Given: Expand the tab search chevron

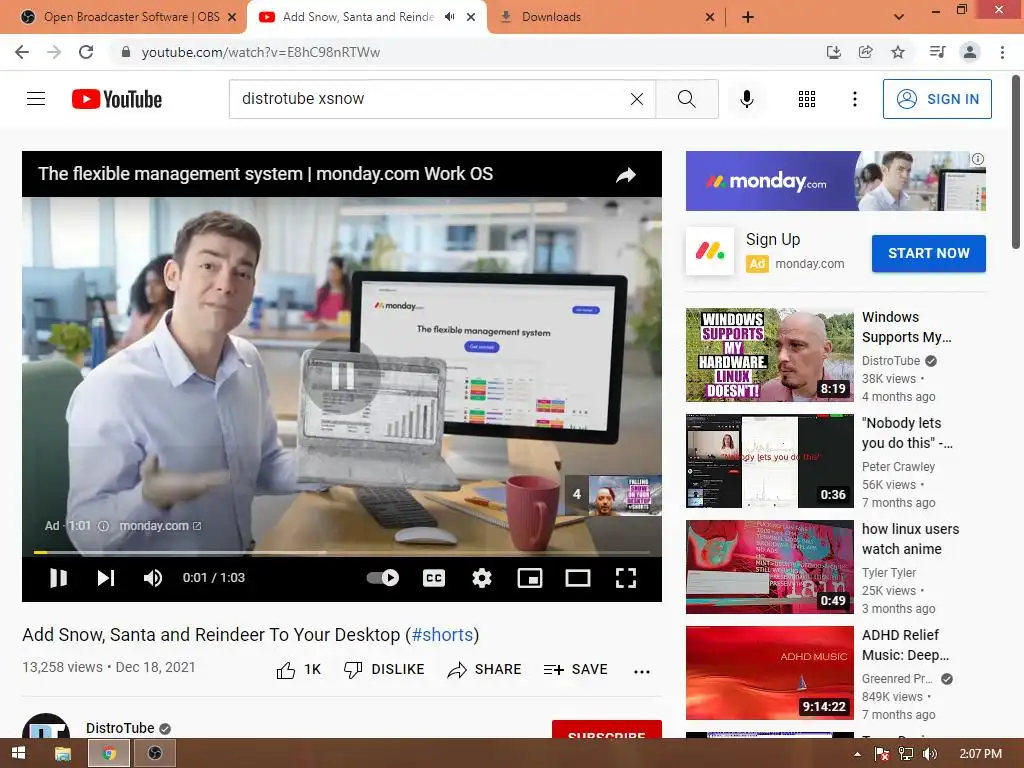Looking at the screenshot, I should pos(899,17).
